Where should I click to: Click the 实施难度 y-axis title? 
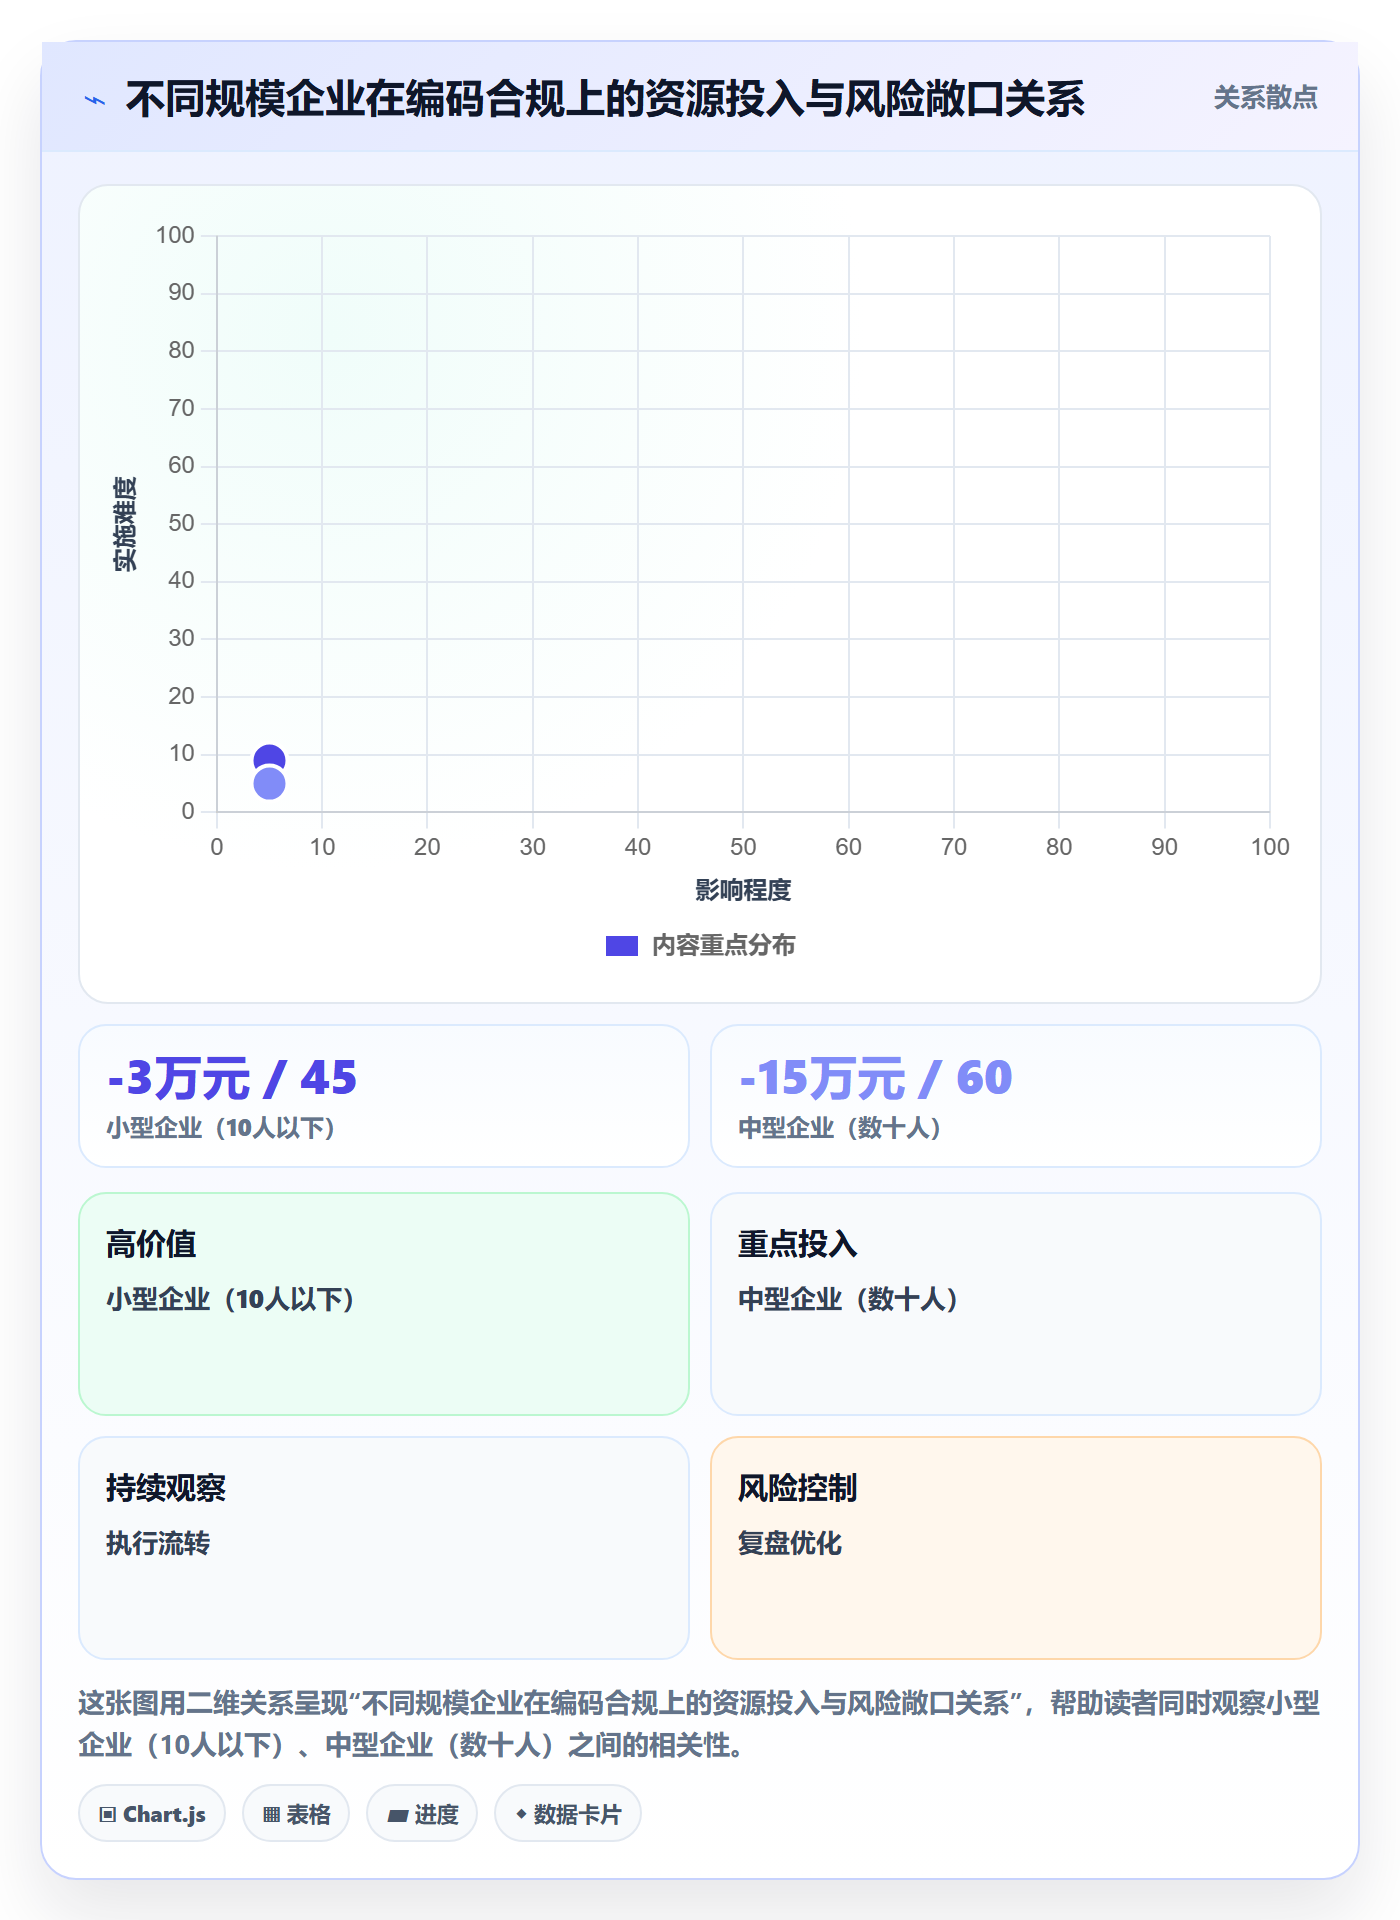125,524
